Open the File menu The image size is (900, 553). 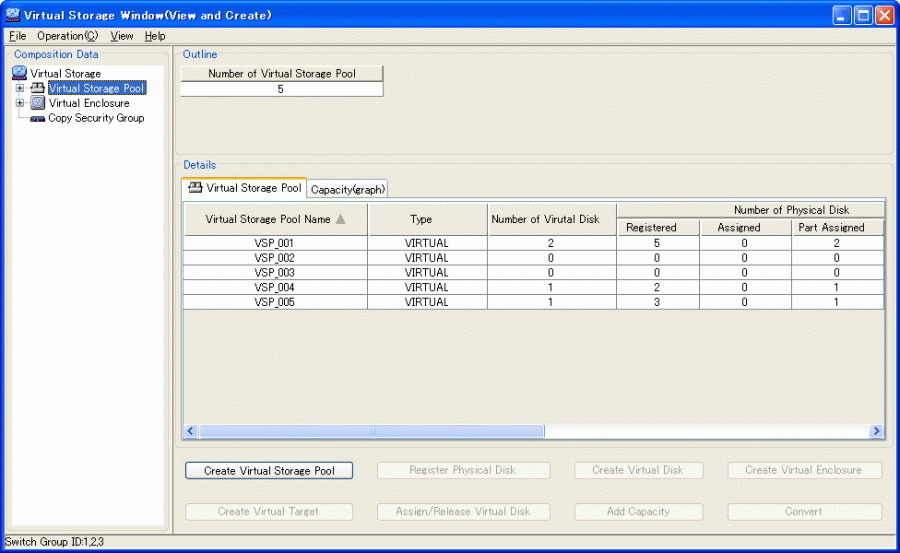point(18,36)
